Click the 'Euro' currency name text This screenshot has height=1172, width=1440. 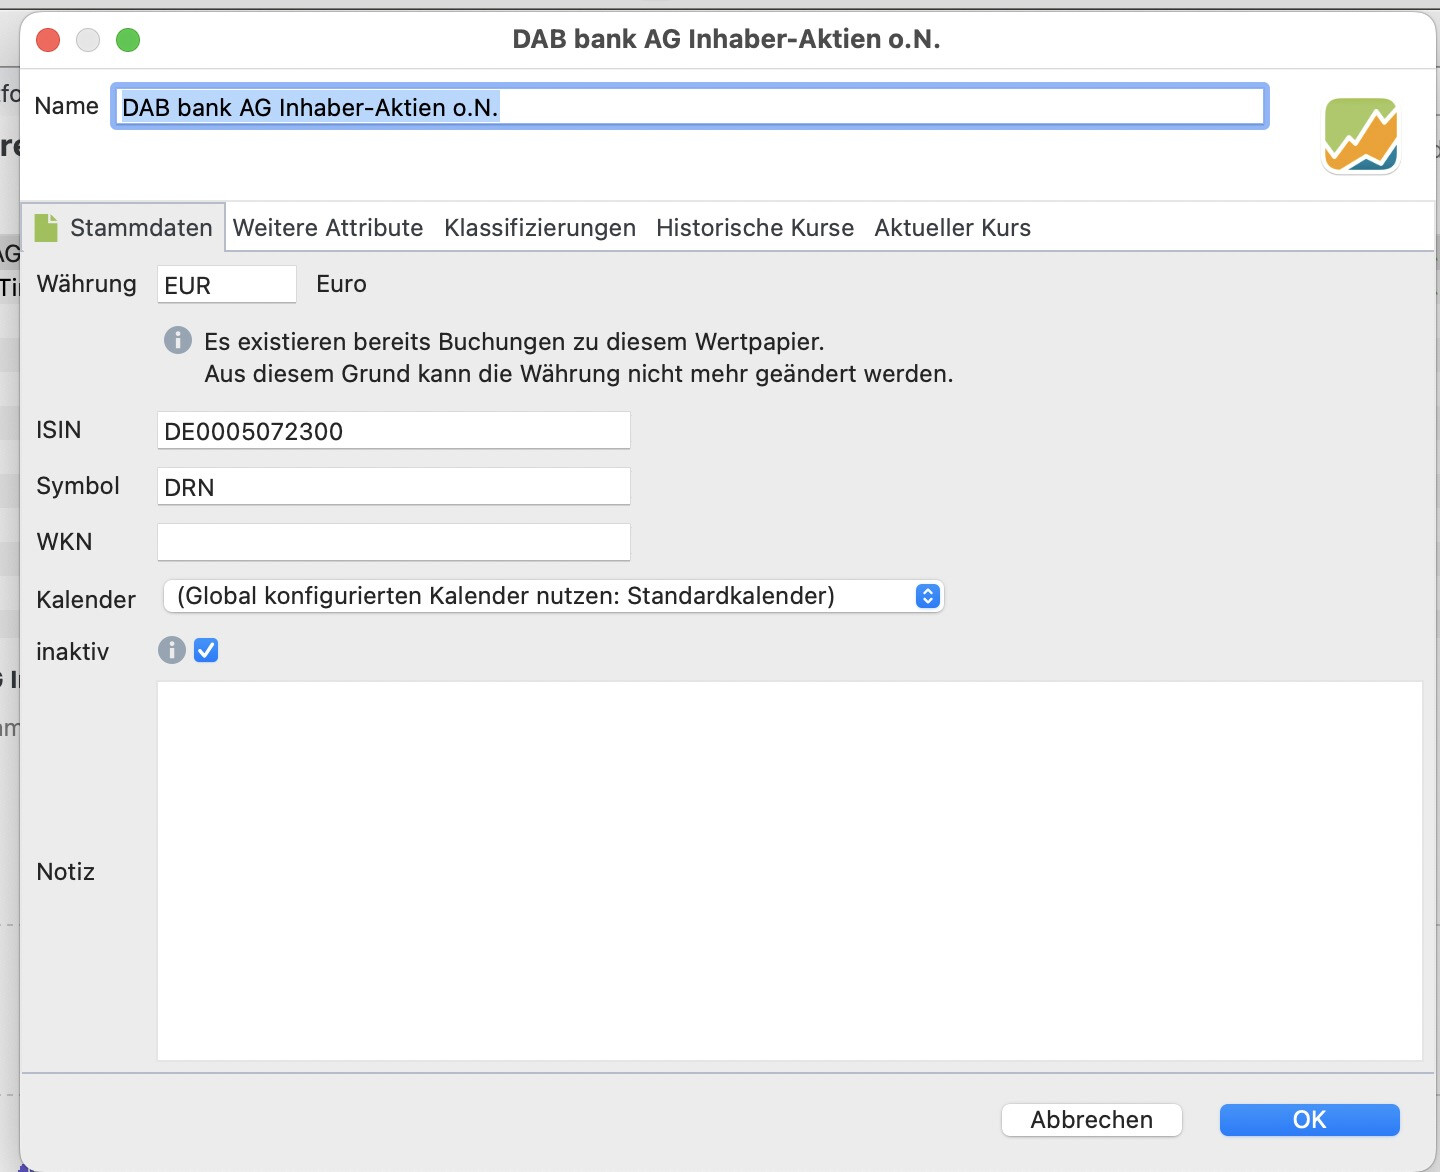click(x=341, y=284)
